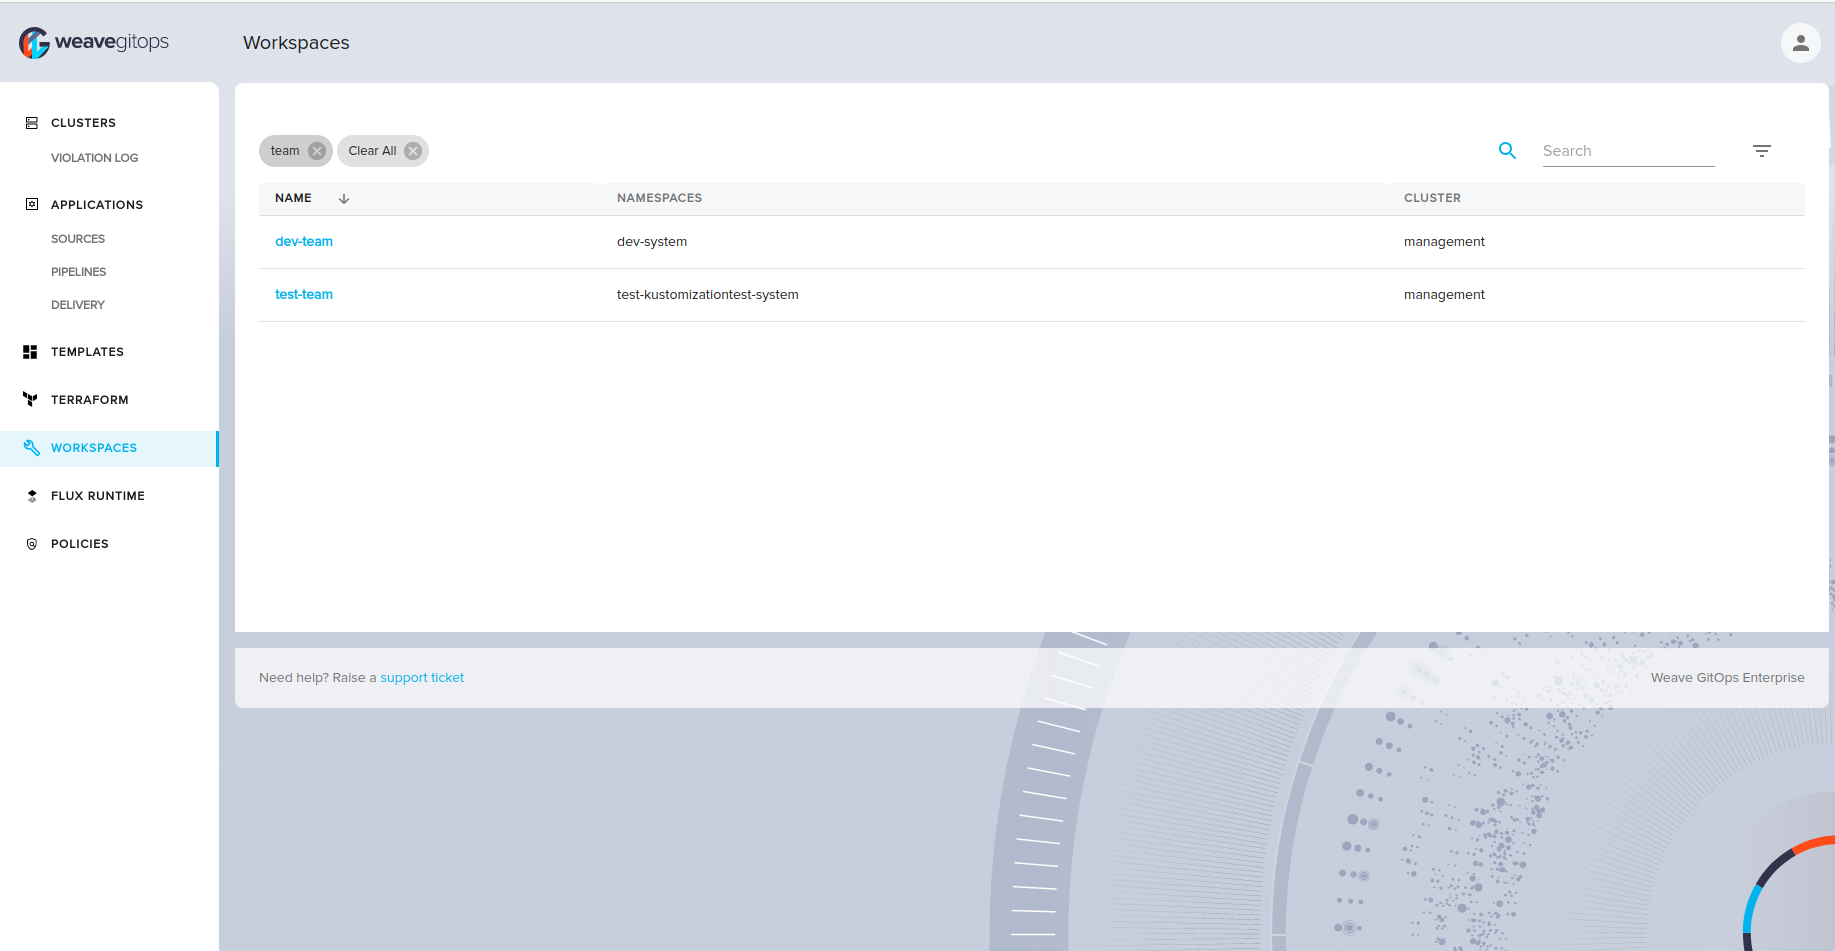
Task: Open Delivery page
Action: pyautogui.click(x=78, y=305)
